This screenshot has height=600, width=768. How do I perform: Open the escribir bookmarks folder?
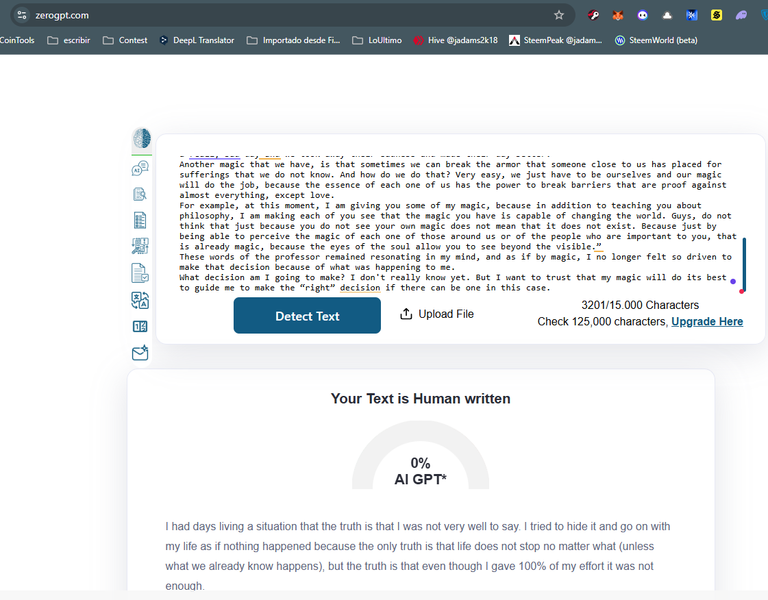click(69, 40)
